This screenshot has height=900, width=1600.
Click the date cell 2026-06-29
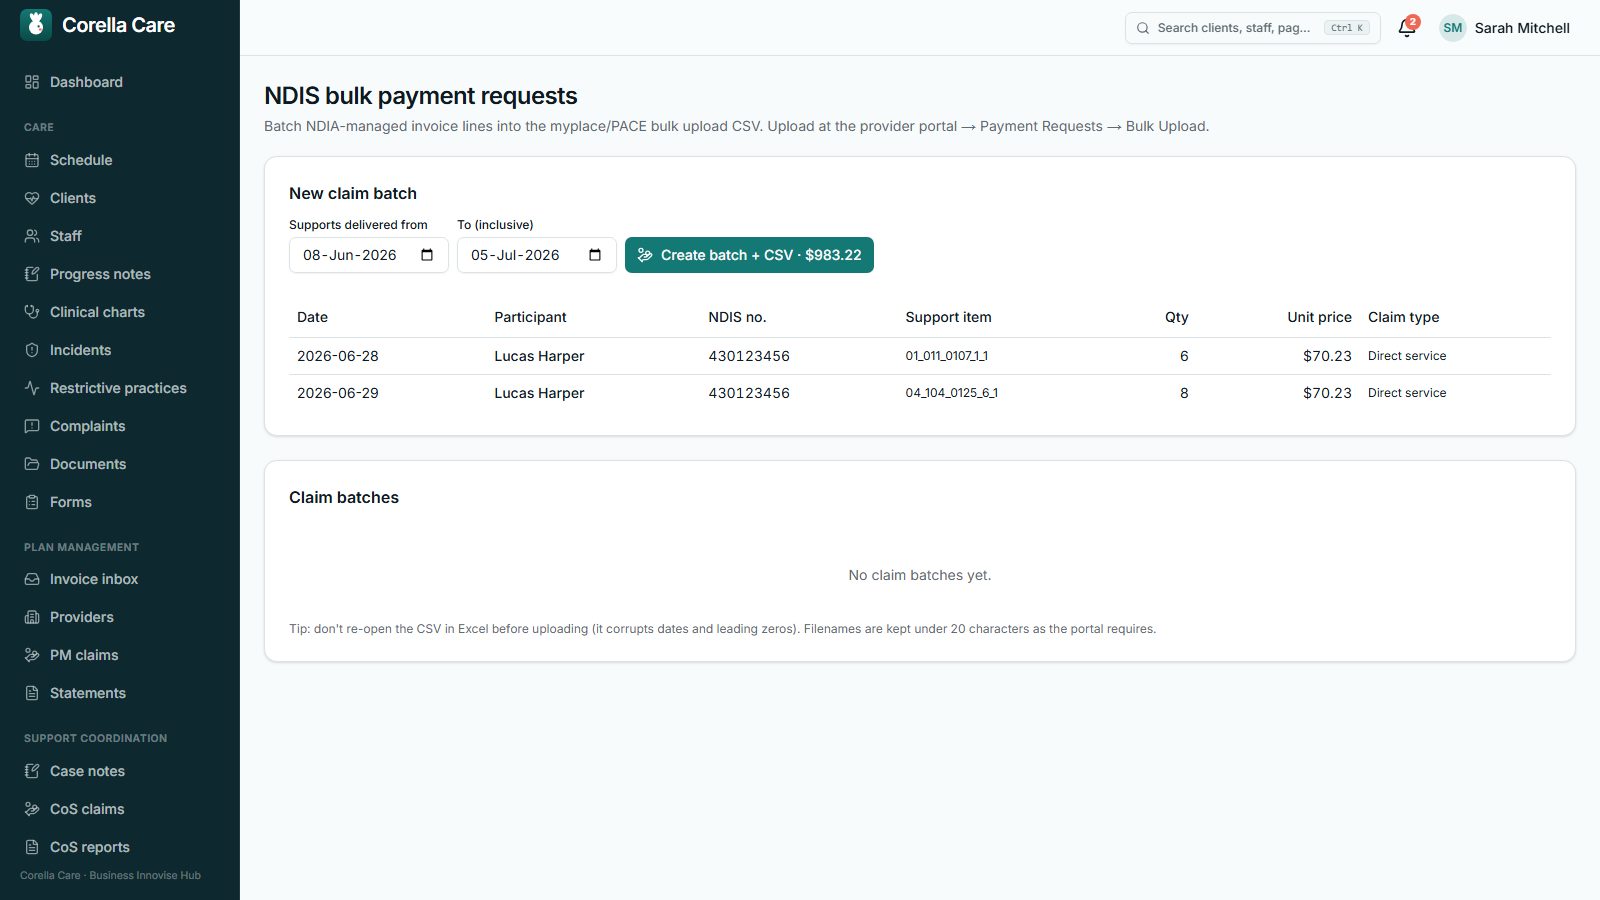pos(338,393)
